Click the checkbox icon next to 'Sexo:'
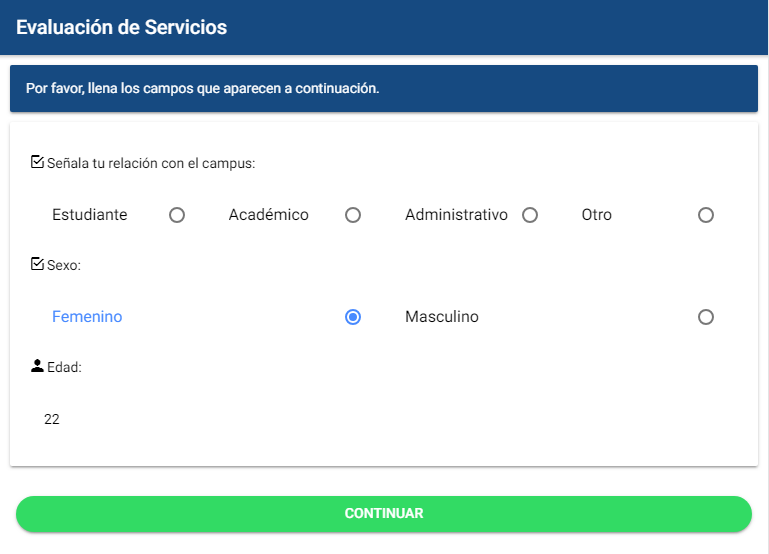Screen dimensions: 769x554 tap(38, 265)
